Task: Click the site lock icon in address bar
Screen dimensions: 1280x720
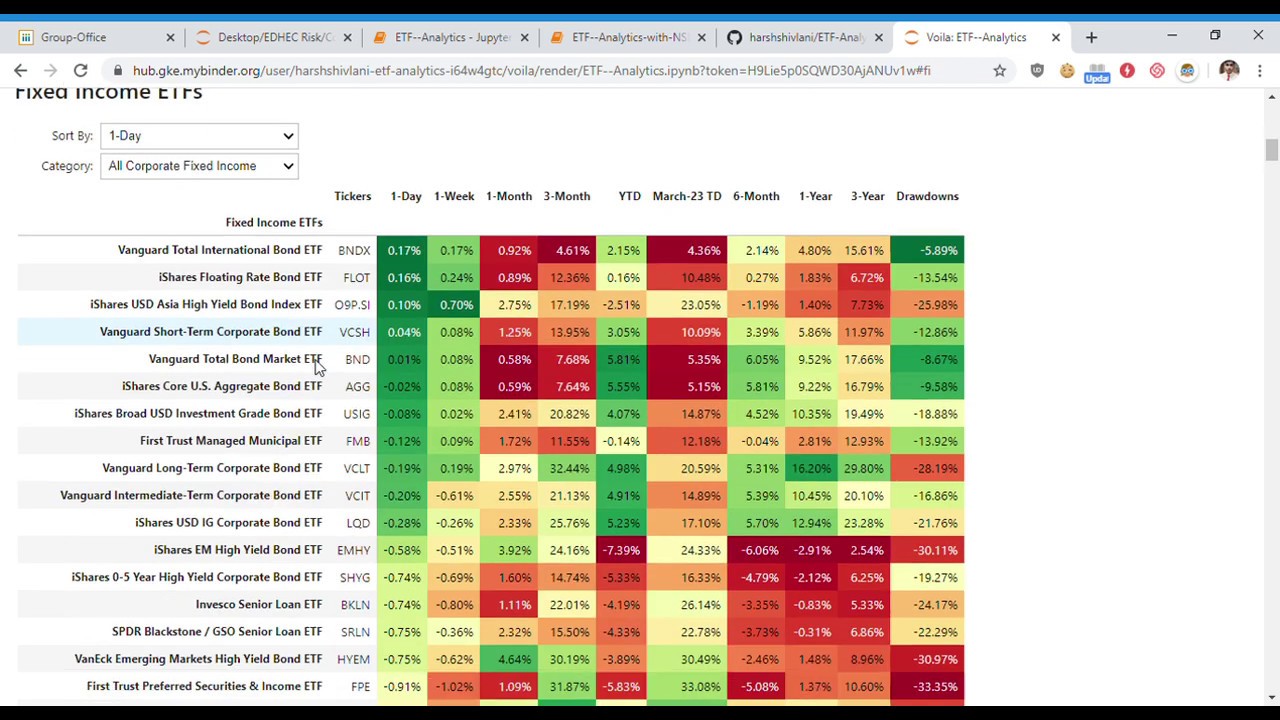Action: click(x=119, y=70)
